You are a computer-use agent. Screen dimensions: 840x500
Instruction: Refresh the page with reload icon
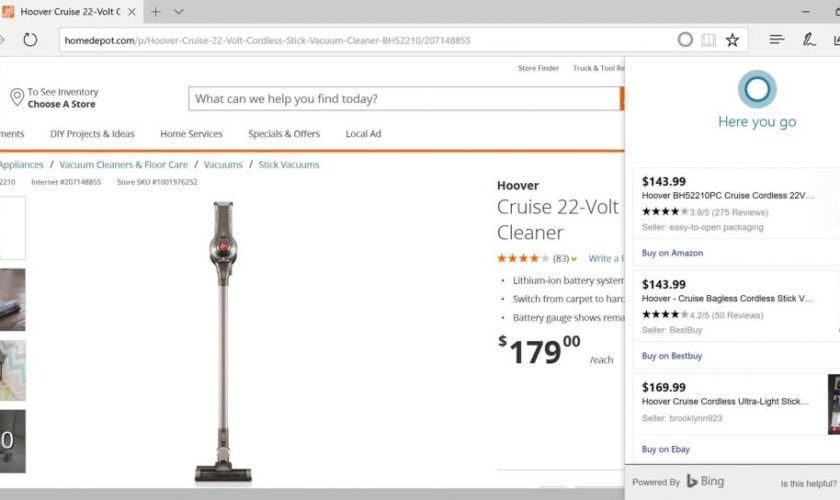pos(30,40)
